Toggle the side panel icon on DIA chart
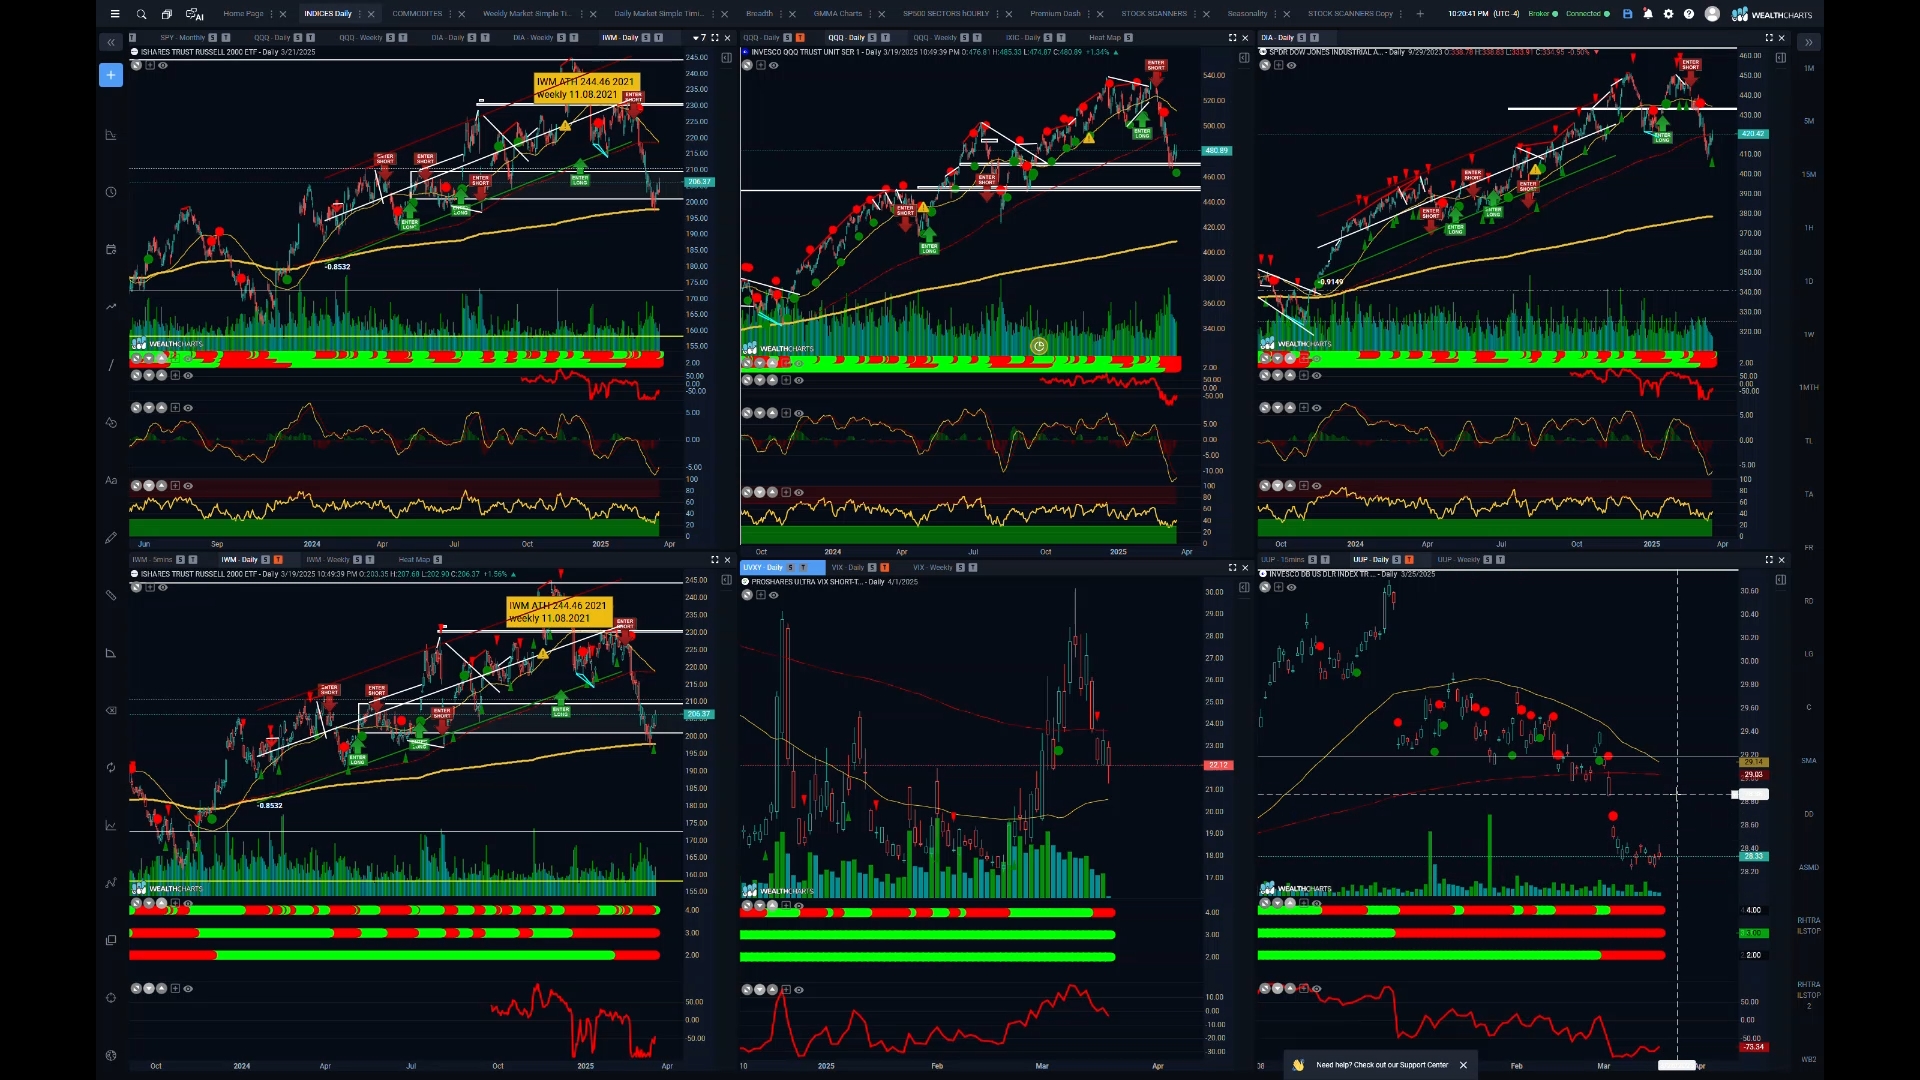Screen dimensions: 1920x1080 (1781, 58)
